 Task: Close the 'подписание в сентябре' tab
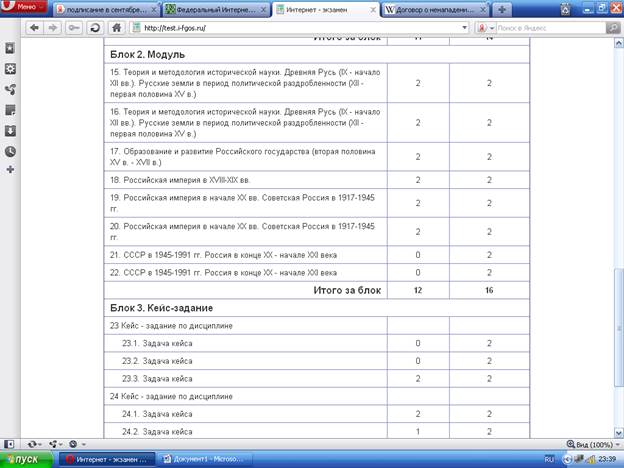click(154, 10)
